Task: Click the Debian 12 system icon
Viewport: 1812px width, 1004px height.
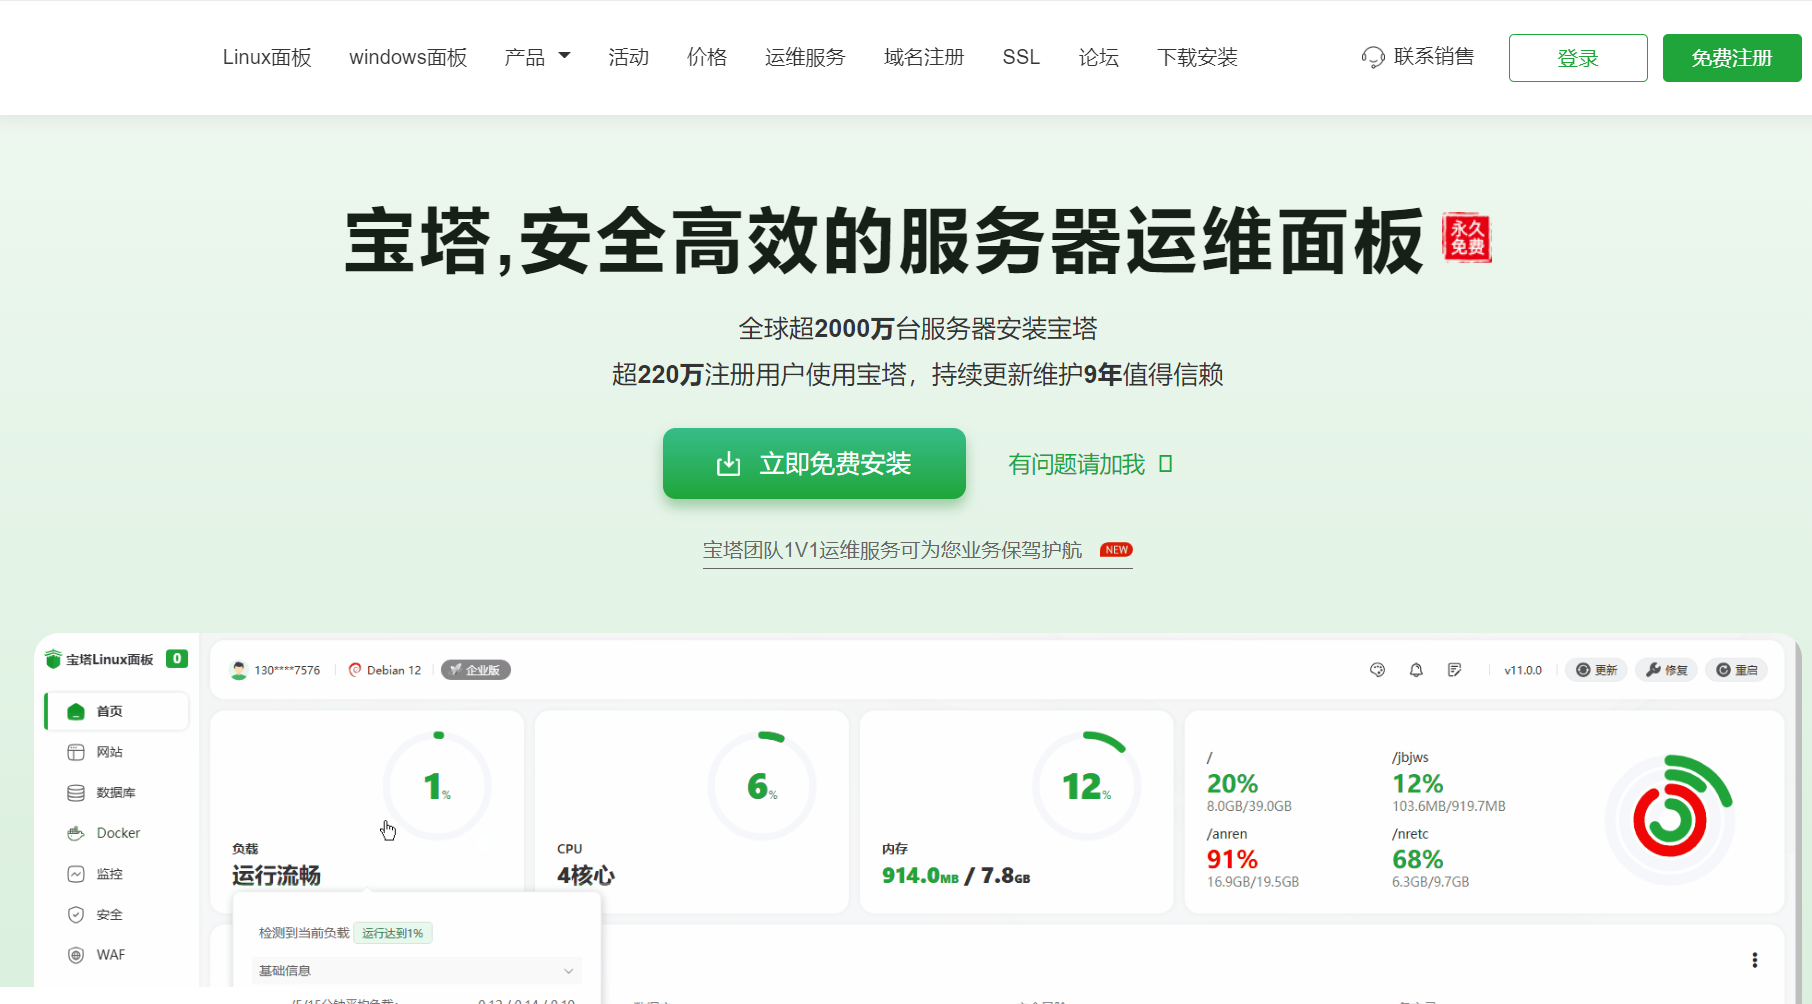Action: (x=354, y=670)
